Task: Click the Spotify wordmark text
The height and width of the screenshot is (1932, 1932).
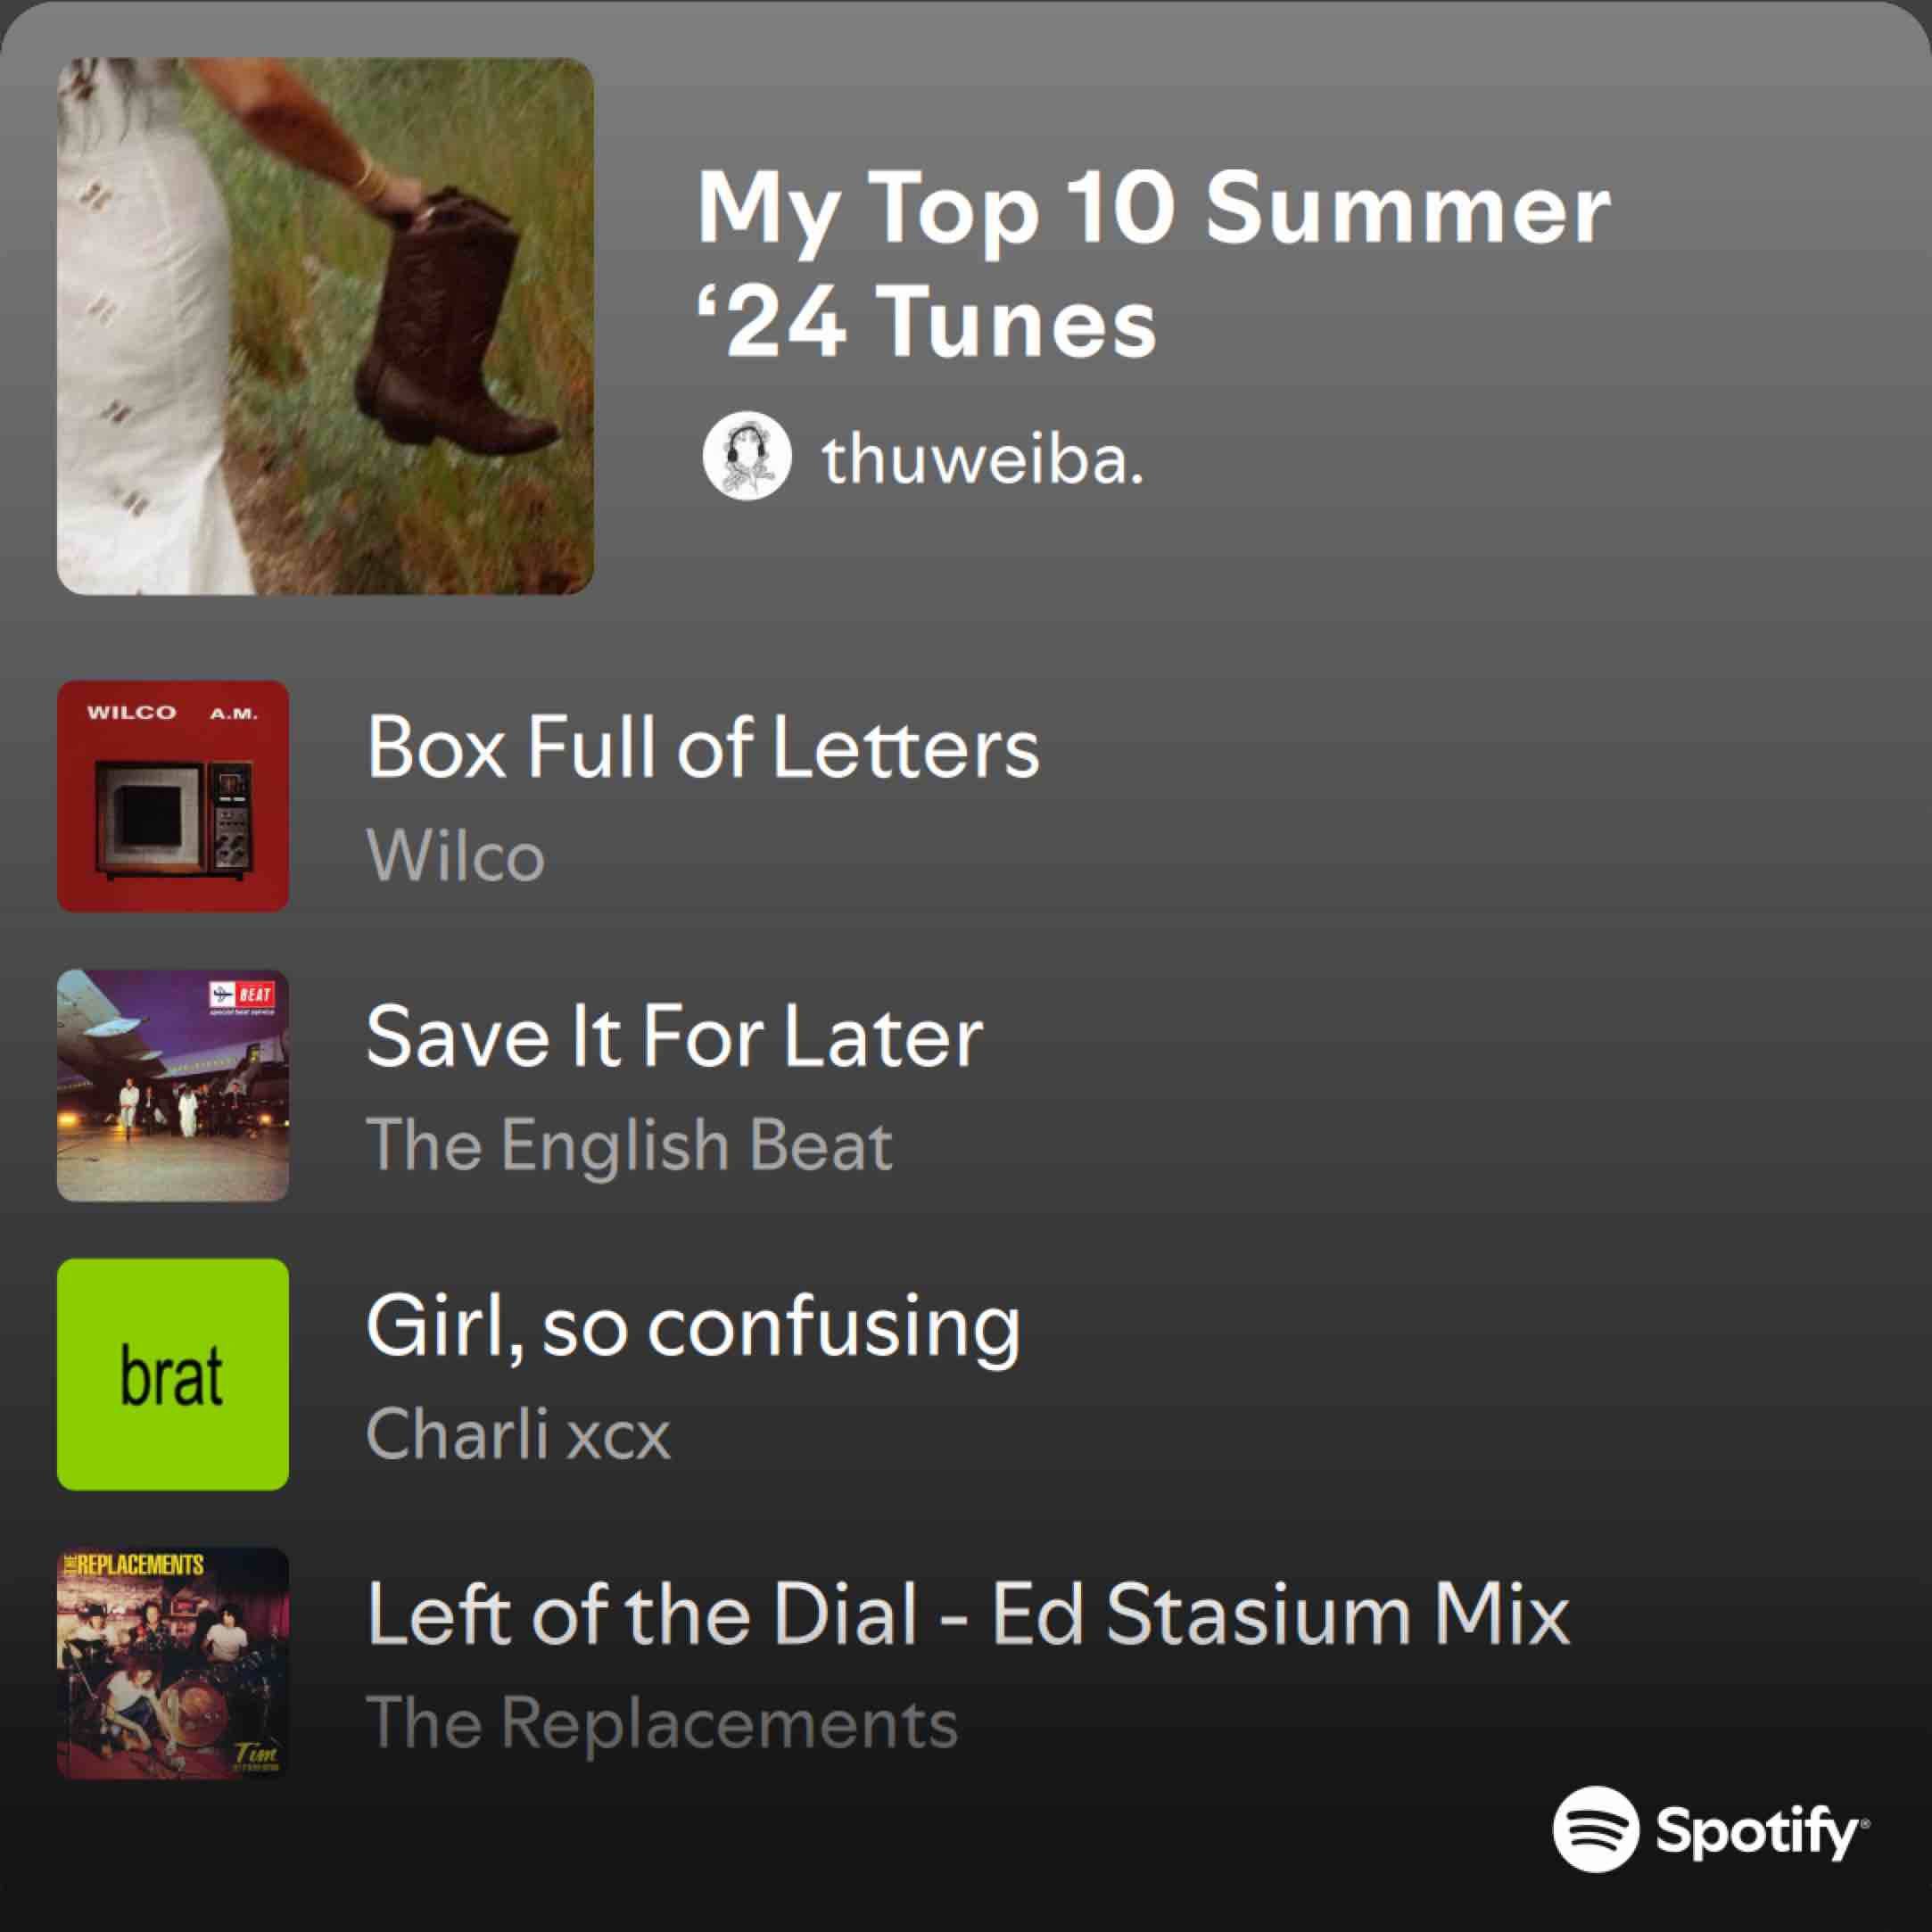Action: coord(1762,1832)
